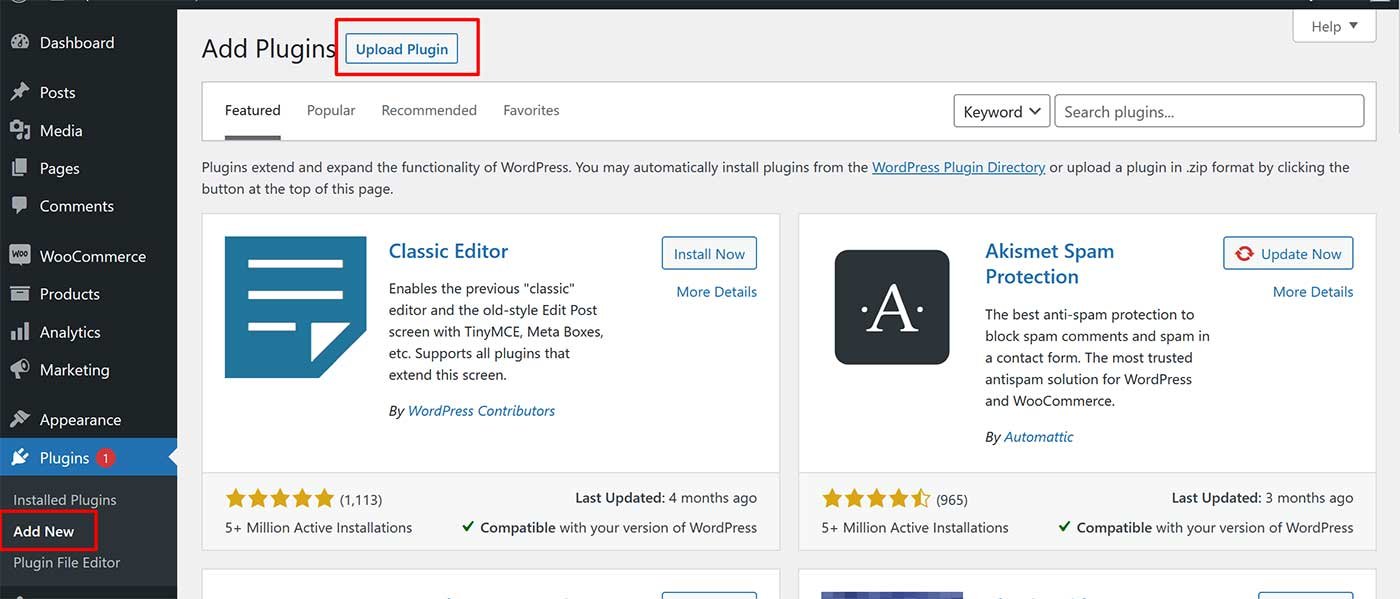Click the WooCommerce logo icon

click(x=19, y=256)
